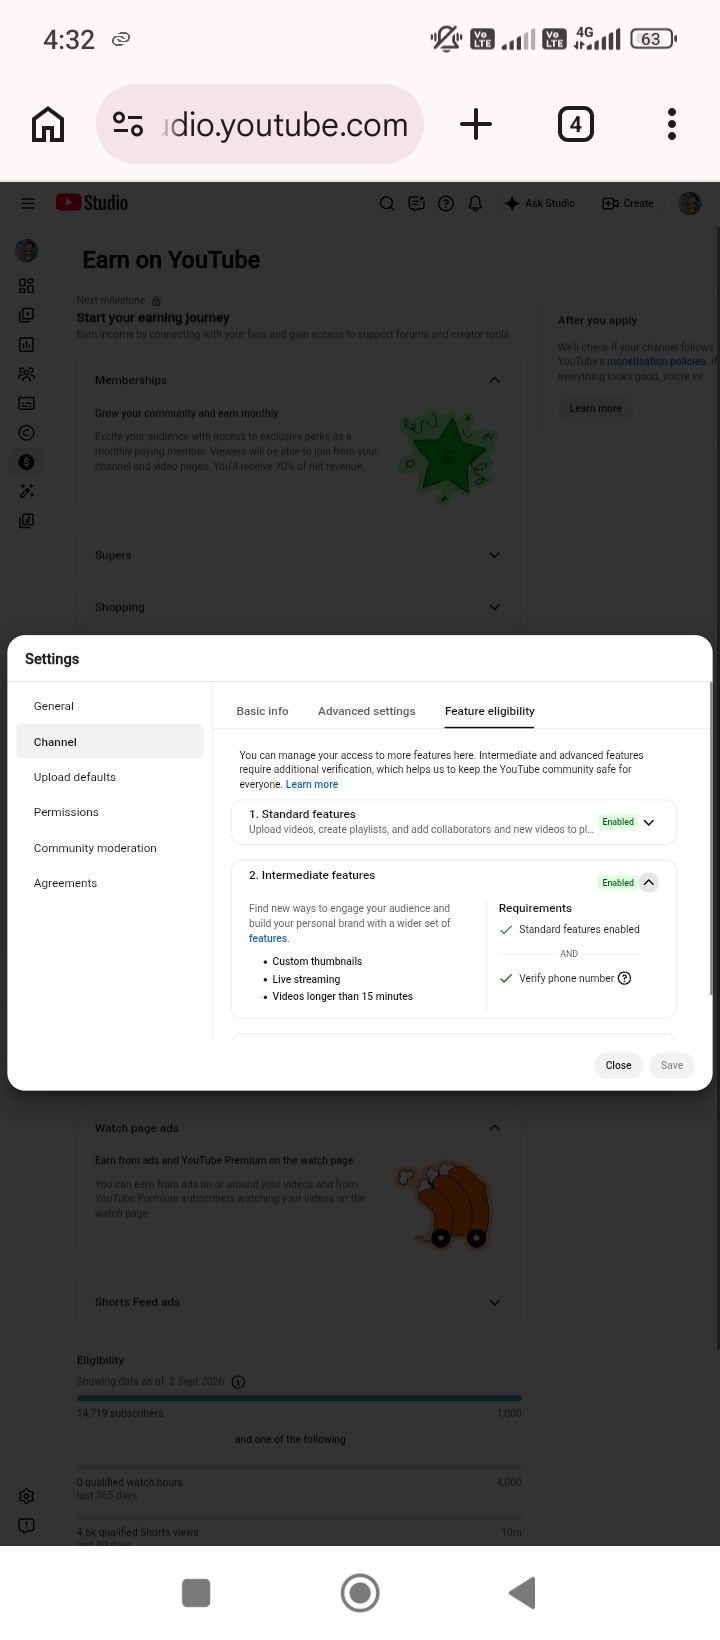Click the help question mark beside Verify phone number
Screen dimensions: 720x1640
(625, 978)
